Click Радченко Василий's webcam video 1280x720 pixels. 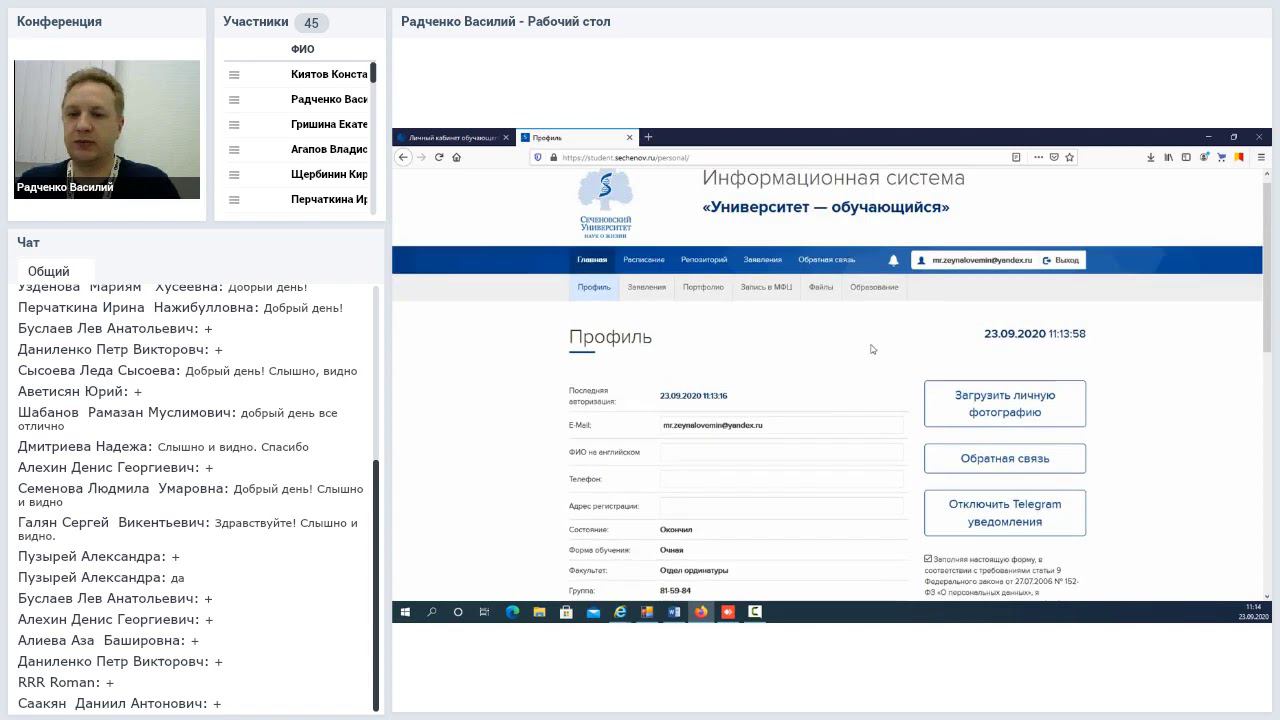point(107,129)
